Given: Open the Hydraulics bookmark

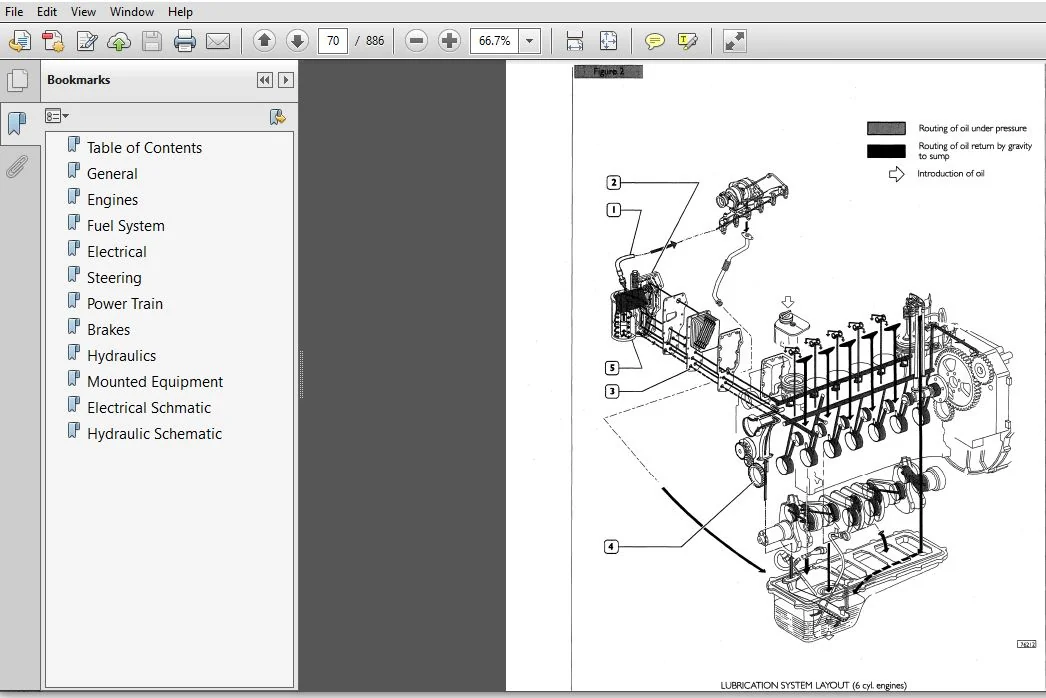Looking at the screenshot, I should click(121, 356).
